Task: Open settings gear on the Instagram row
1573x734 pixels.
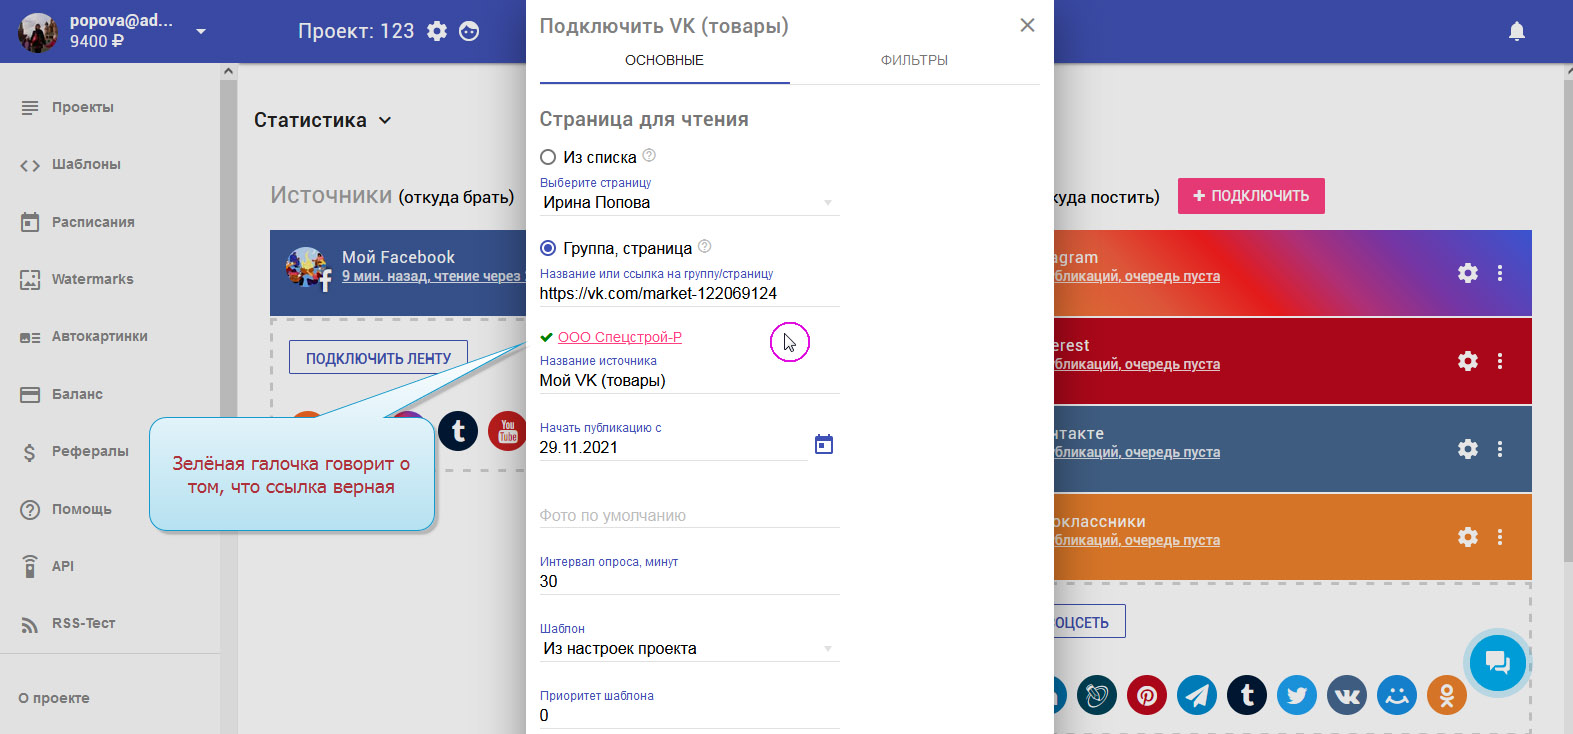Action: pos(1467,273)
